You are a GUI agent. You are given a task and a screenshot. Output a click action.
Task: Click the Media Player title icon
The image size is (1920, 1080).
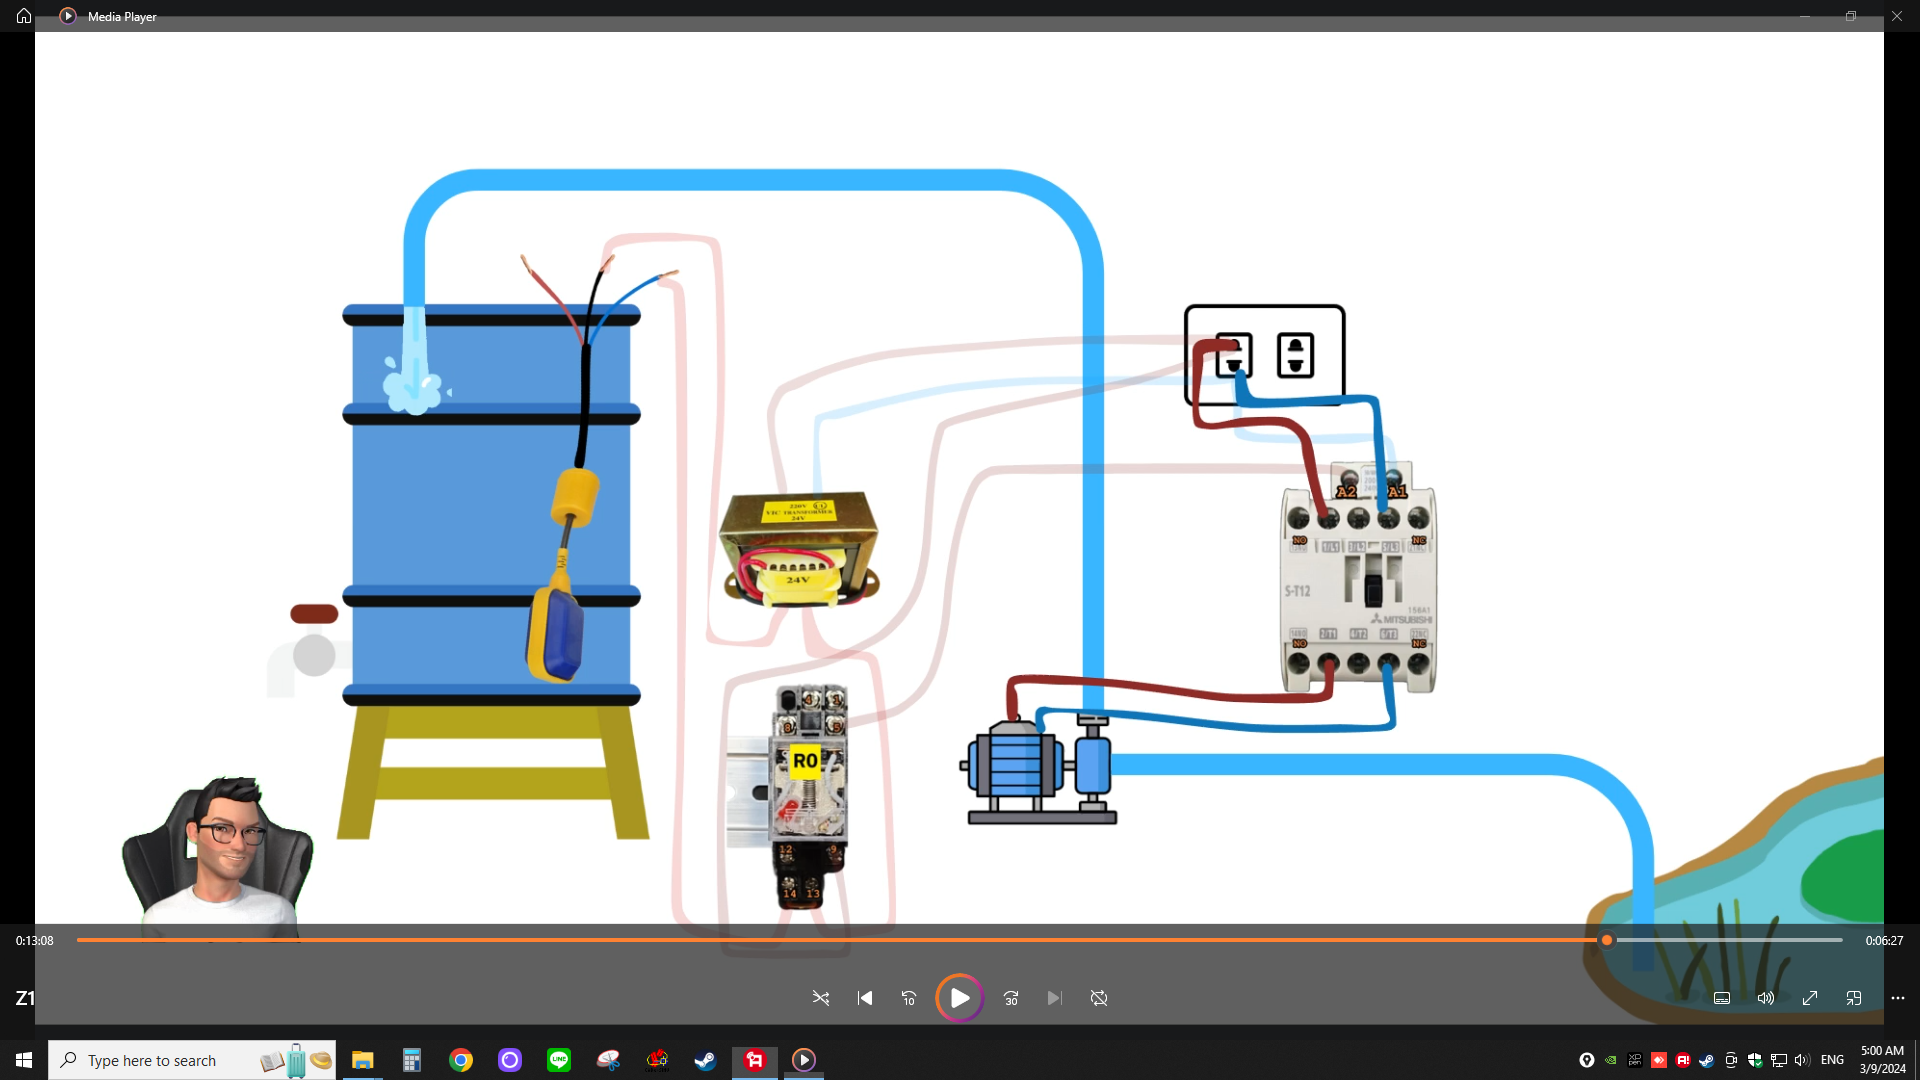point(68,16)
